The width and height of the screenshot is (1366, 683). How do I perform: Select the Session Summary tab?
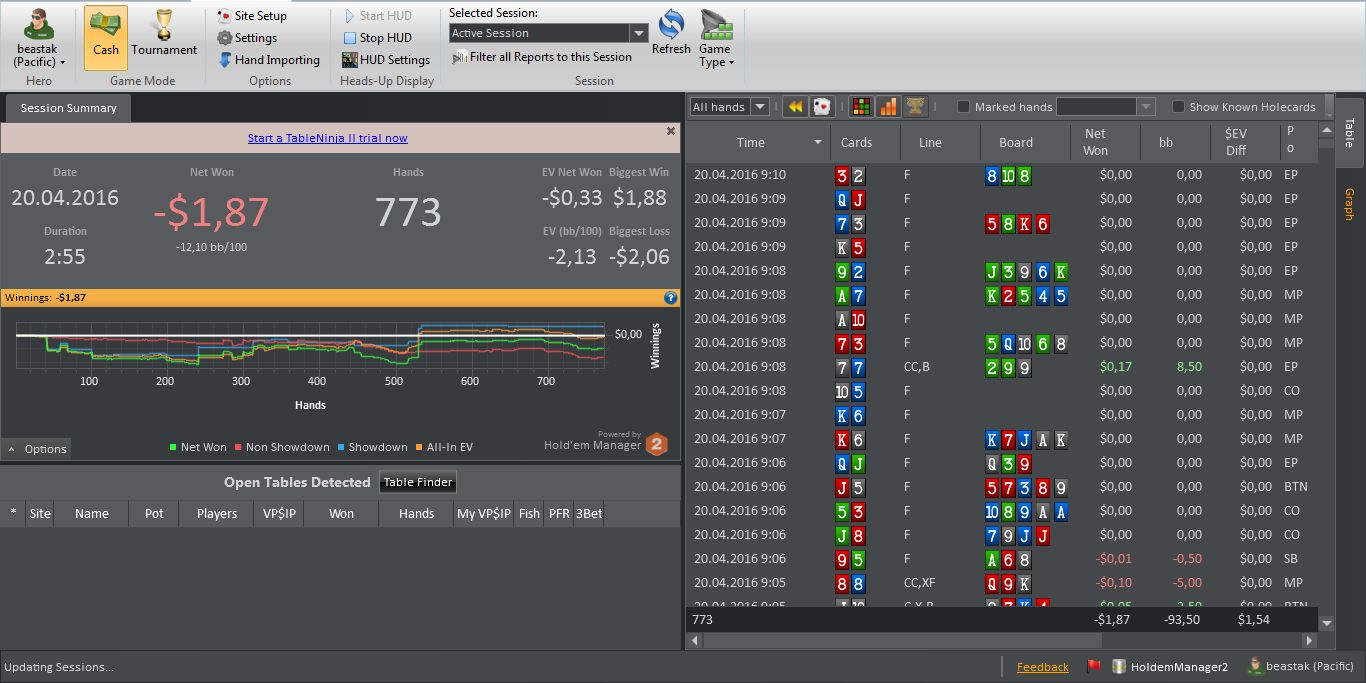point(68,108)
